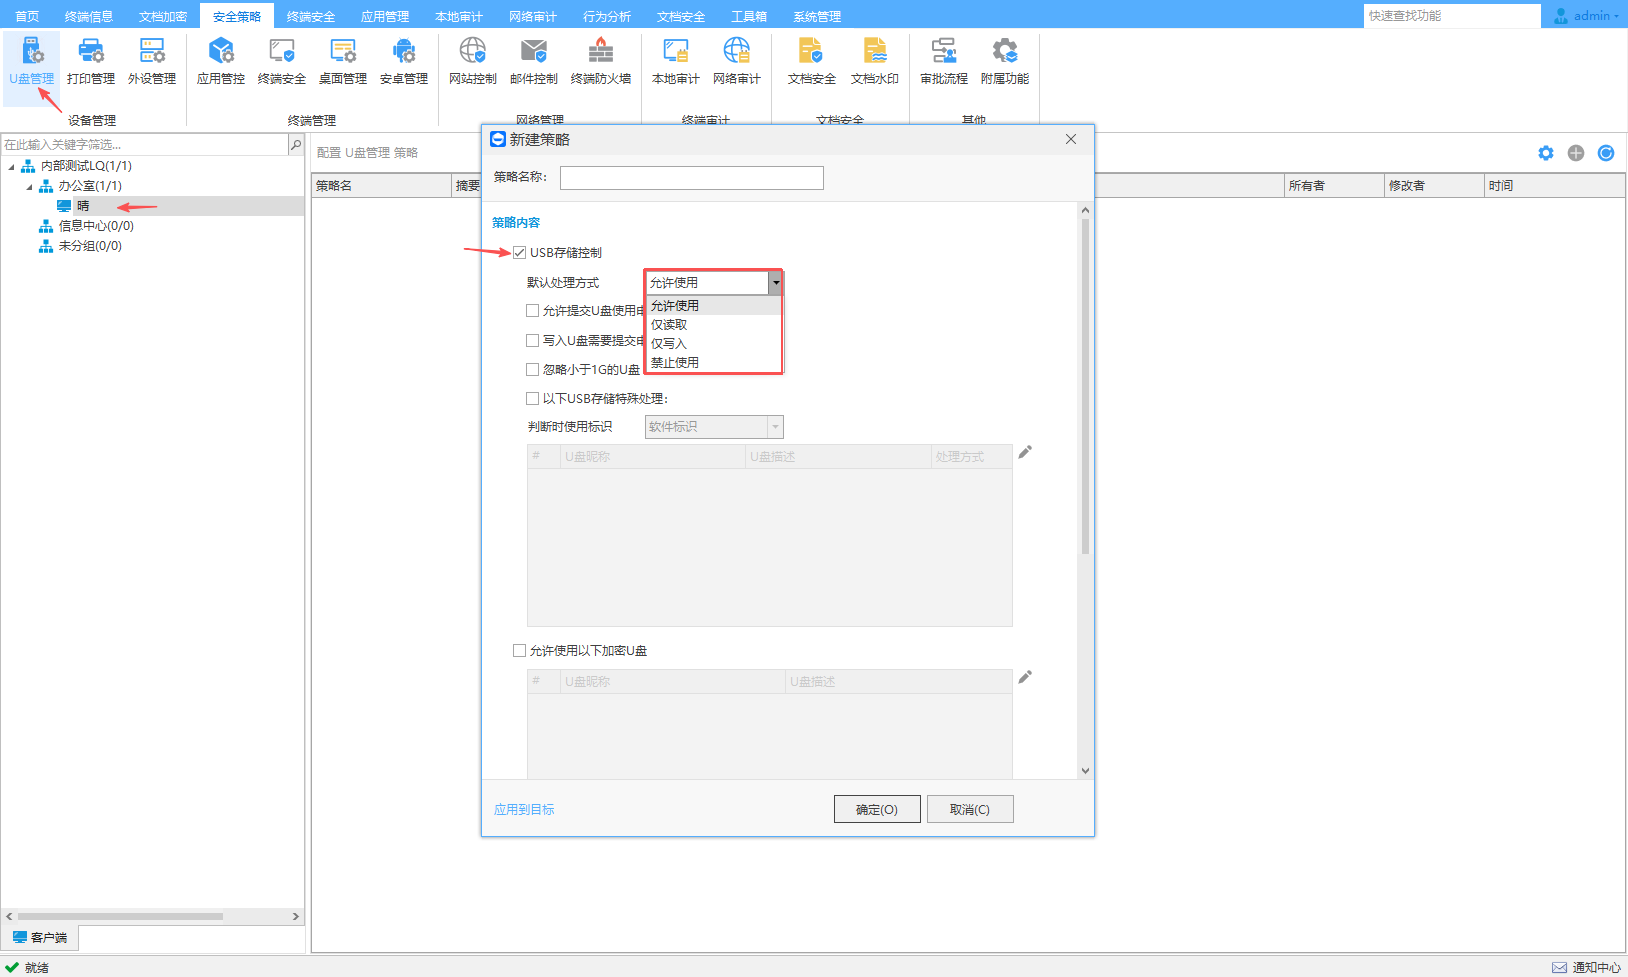Open 审批流程 approval workflow

point(943,60)
